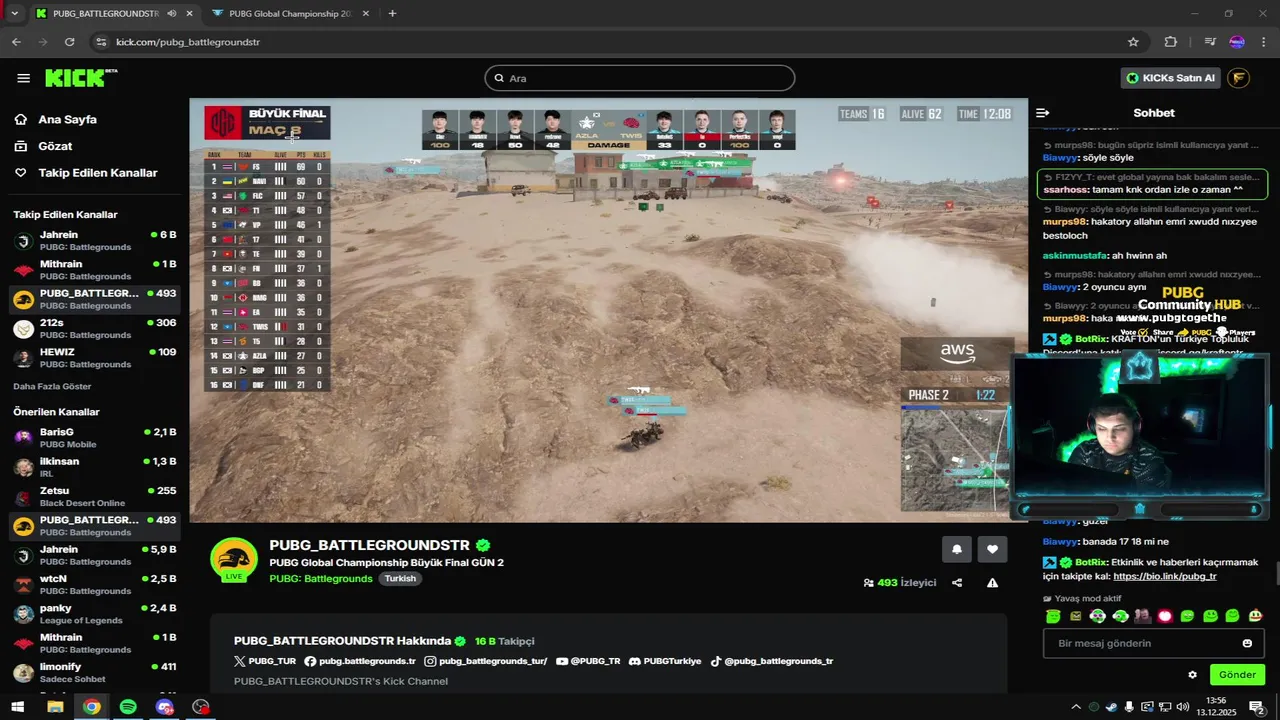Close the PUBG_BATTLEGROUNDSTR browser tab

click(x=189, y=14)
